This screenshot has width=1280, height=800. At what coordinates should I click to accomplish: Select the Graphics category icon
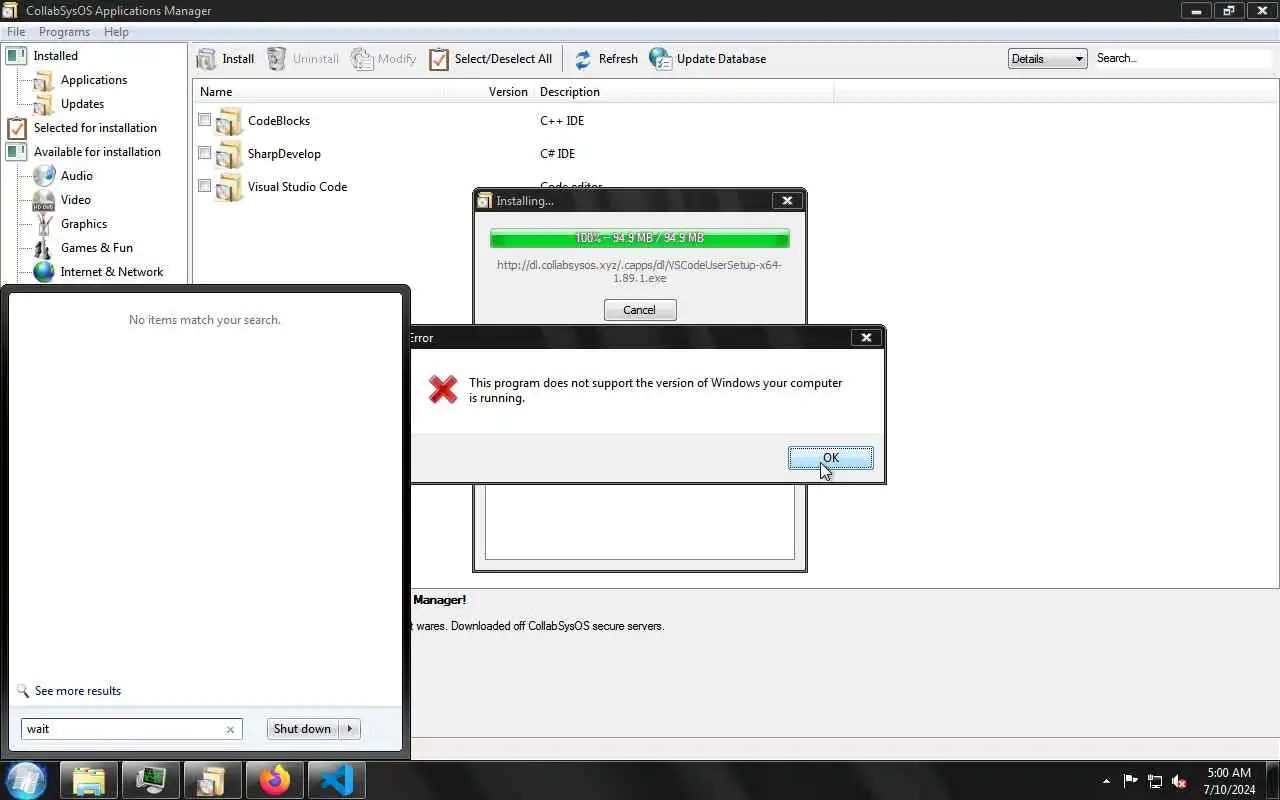coord(44,224)
